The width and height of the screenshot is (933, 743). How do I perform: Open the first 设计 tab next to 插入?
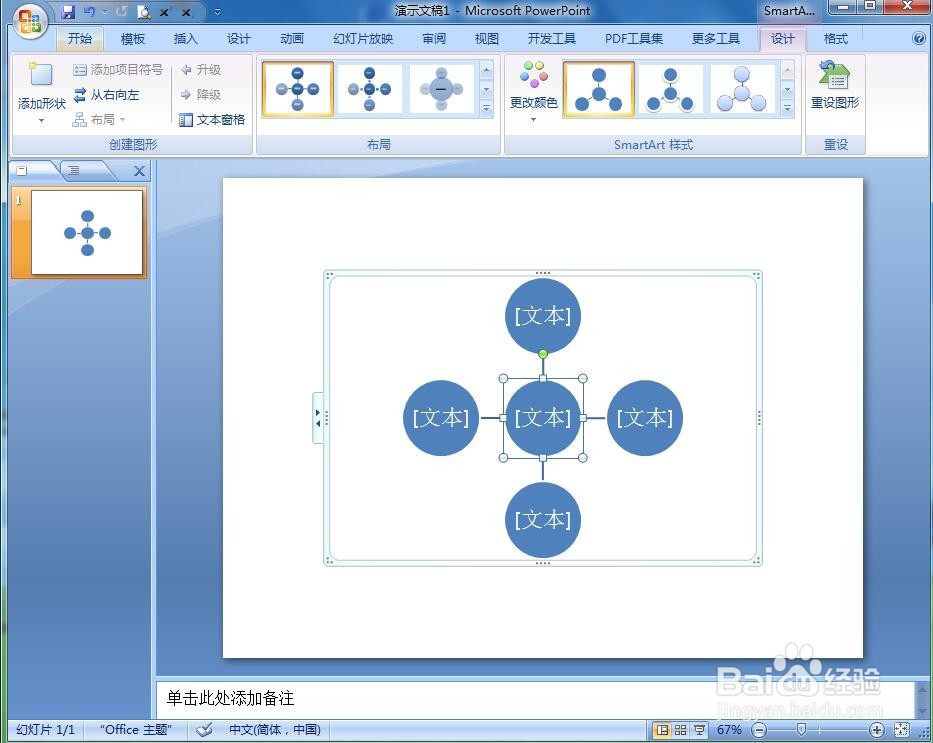[x=239, y=39]
